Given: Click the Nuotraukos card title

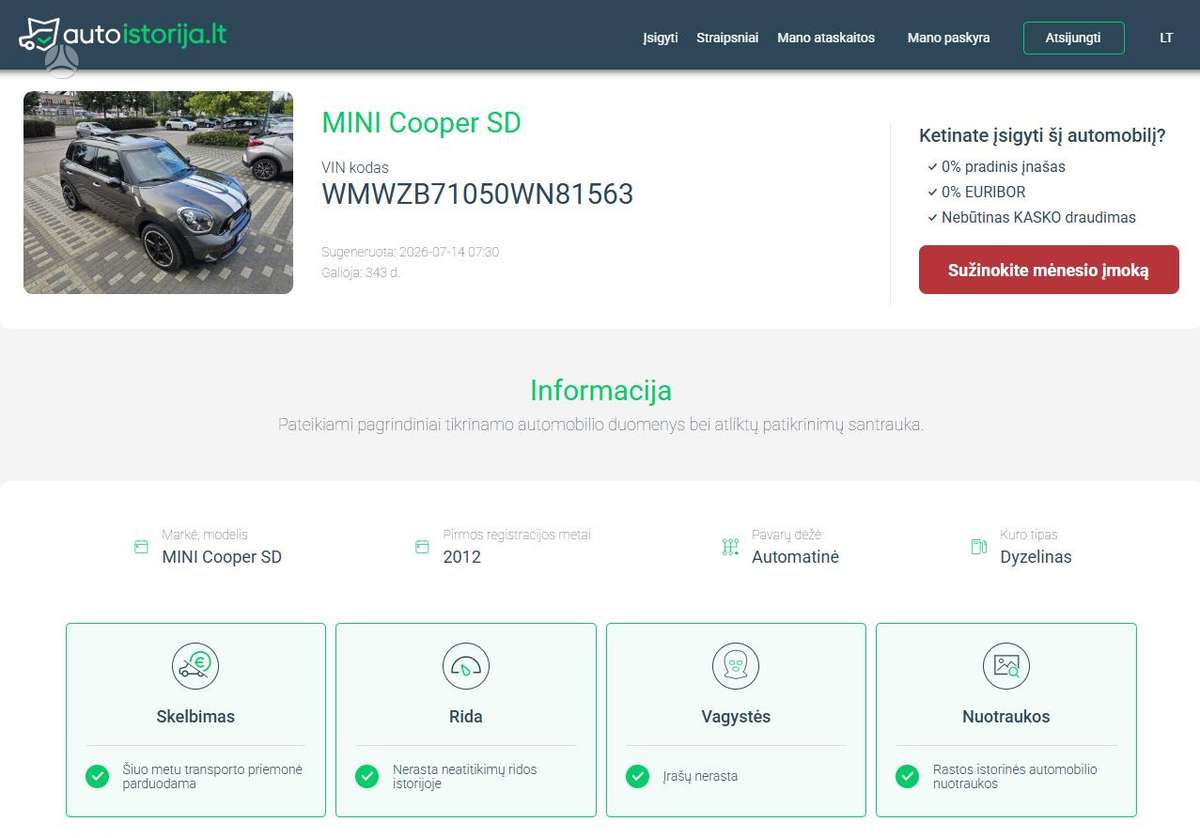Looking at the screenshot, I should 1006,716.
